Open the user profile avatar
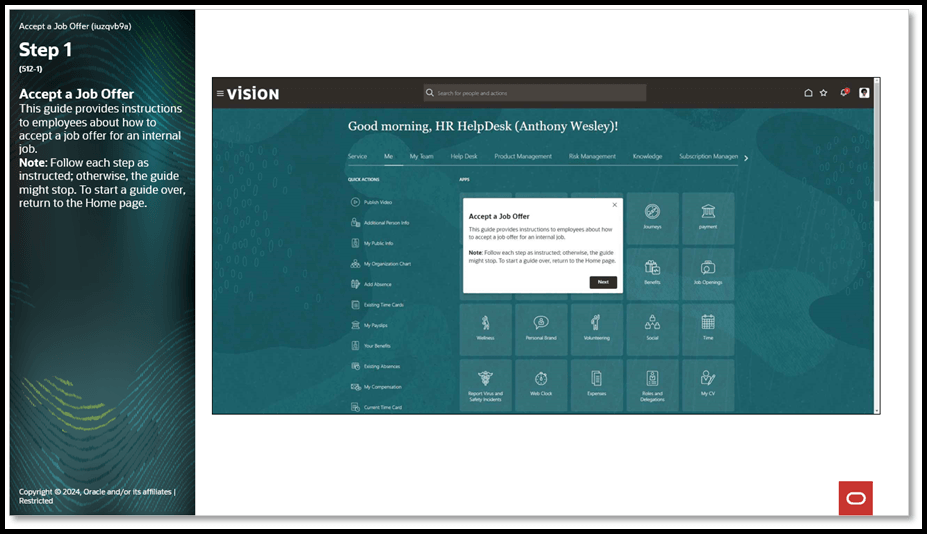This screenshot has height=534, width=927. [864, 93]
